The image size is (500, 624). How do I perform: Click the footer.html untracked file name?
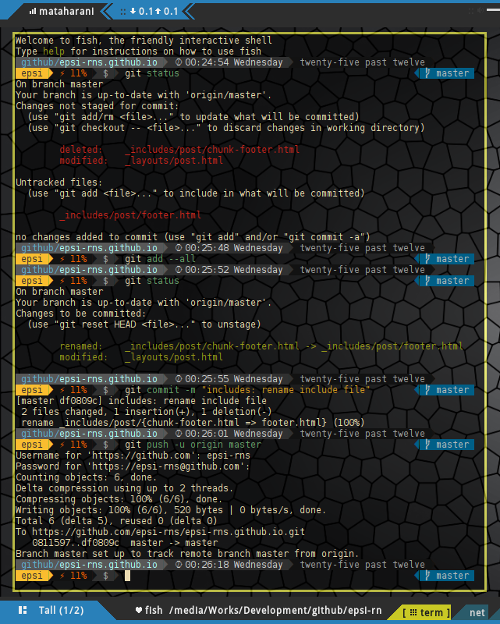pyautogui.click(x=130, y=215)
